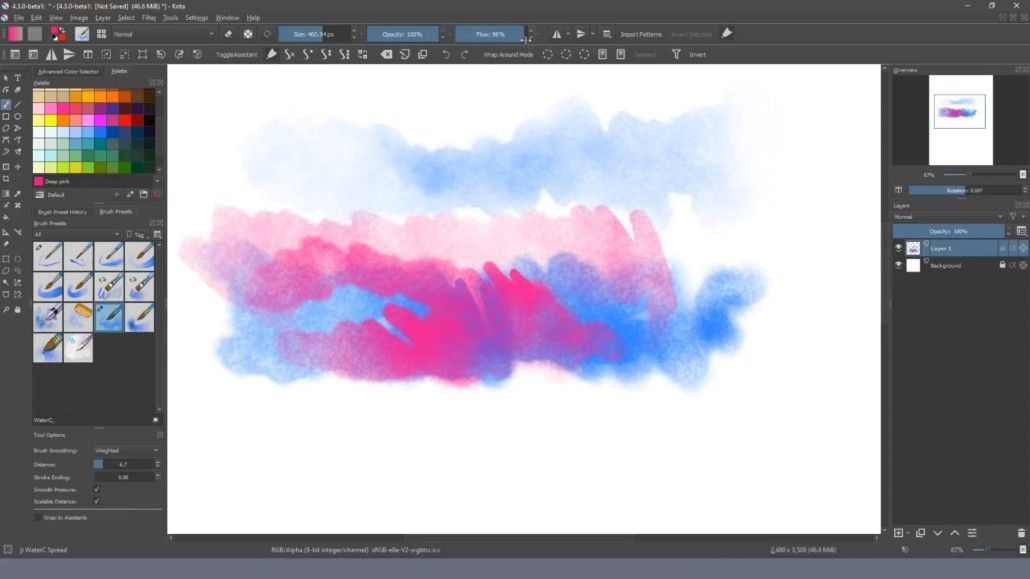1030x579 pixels.
Task: Open the Normal blending mode dropdown in toolbar
Action: [163, 34]
